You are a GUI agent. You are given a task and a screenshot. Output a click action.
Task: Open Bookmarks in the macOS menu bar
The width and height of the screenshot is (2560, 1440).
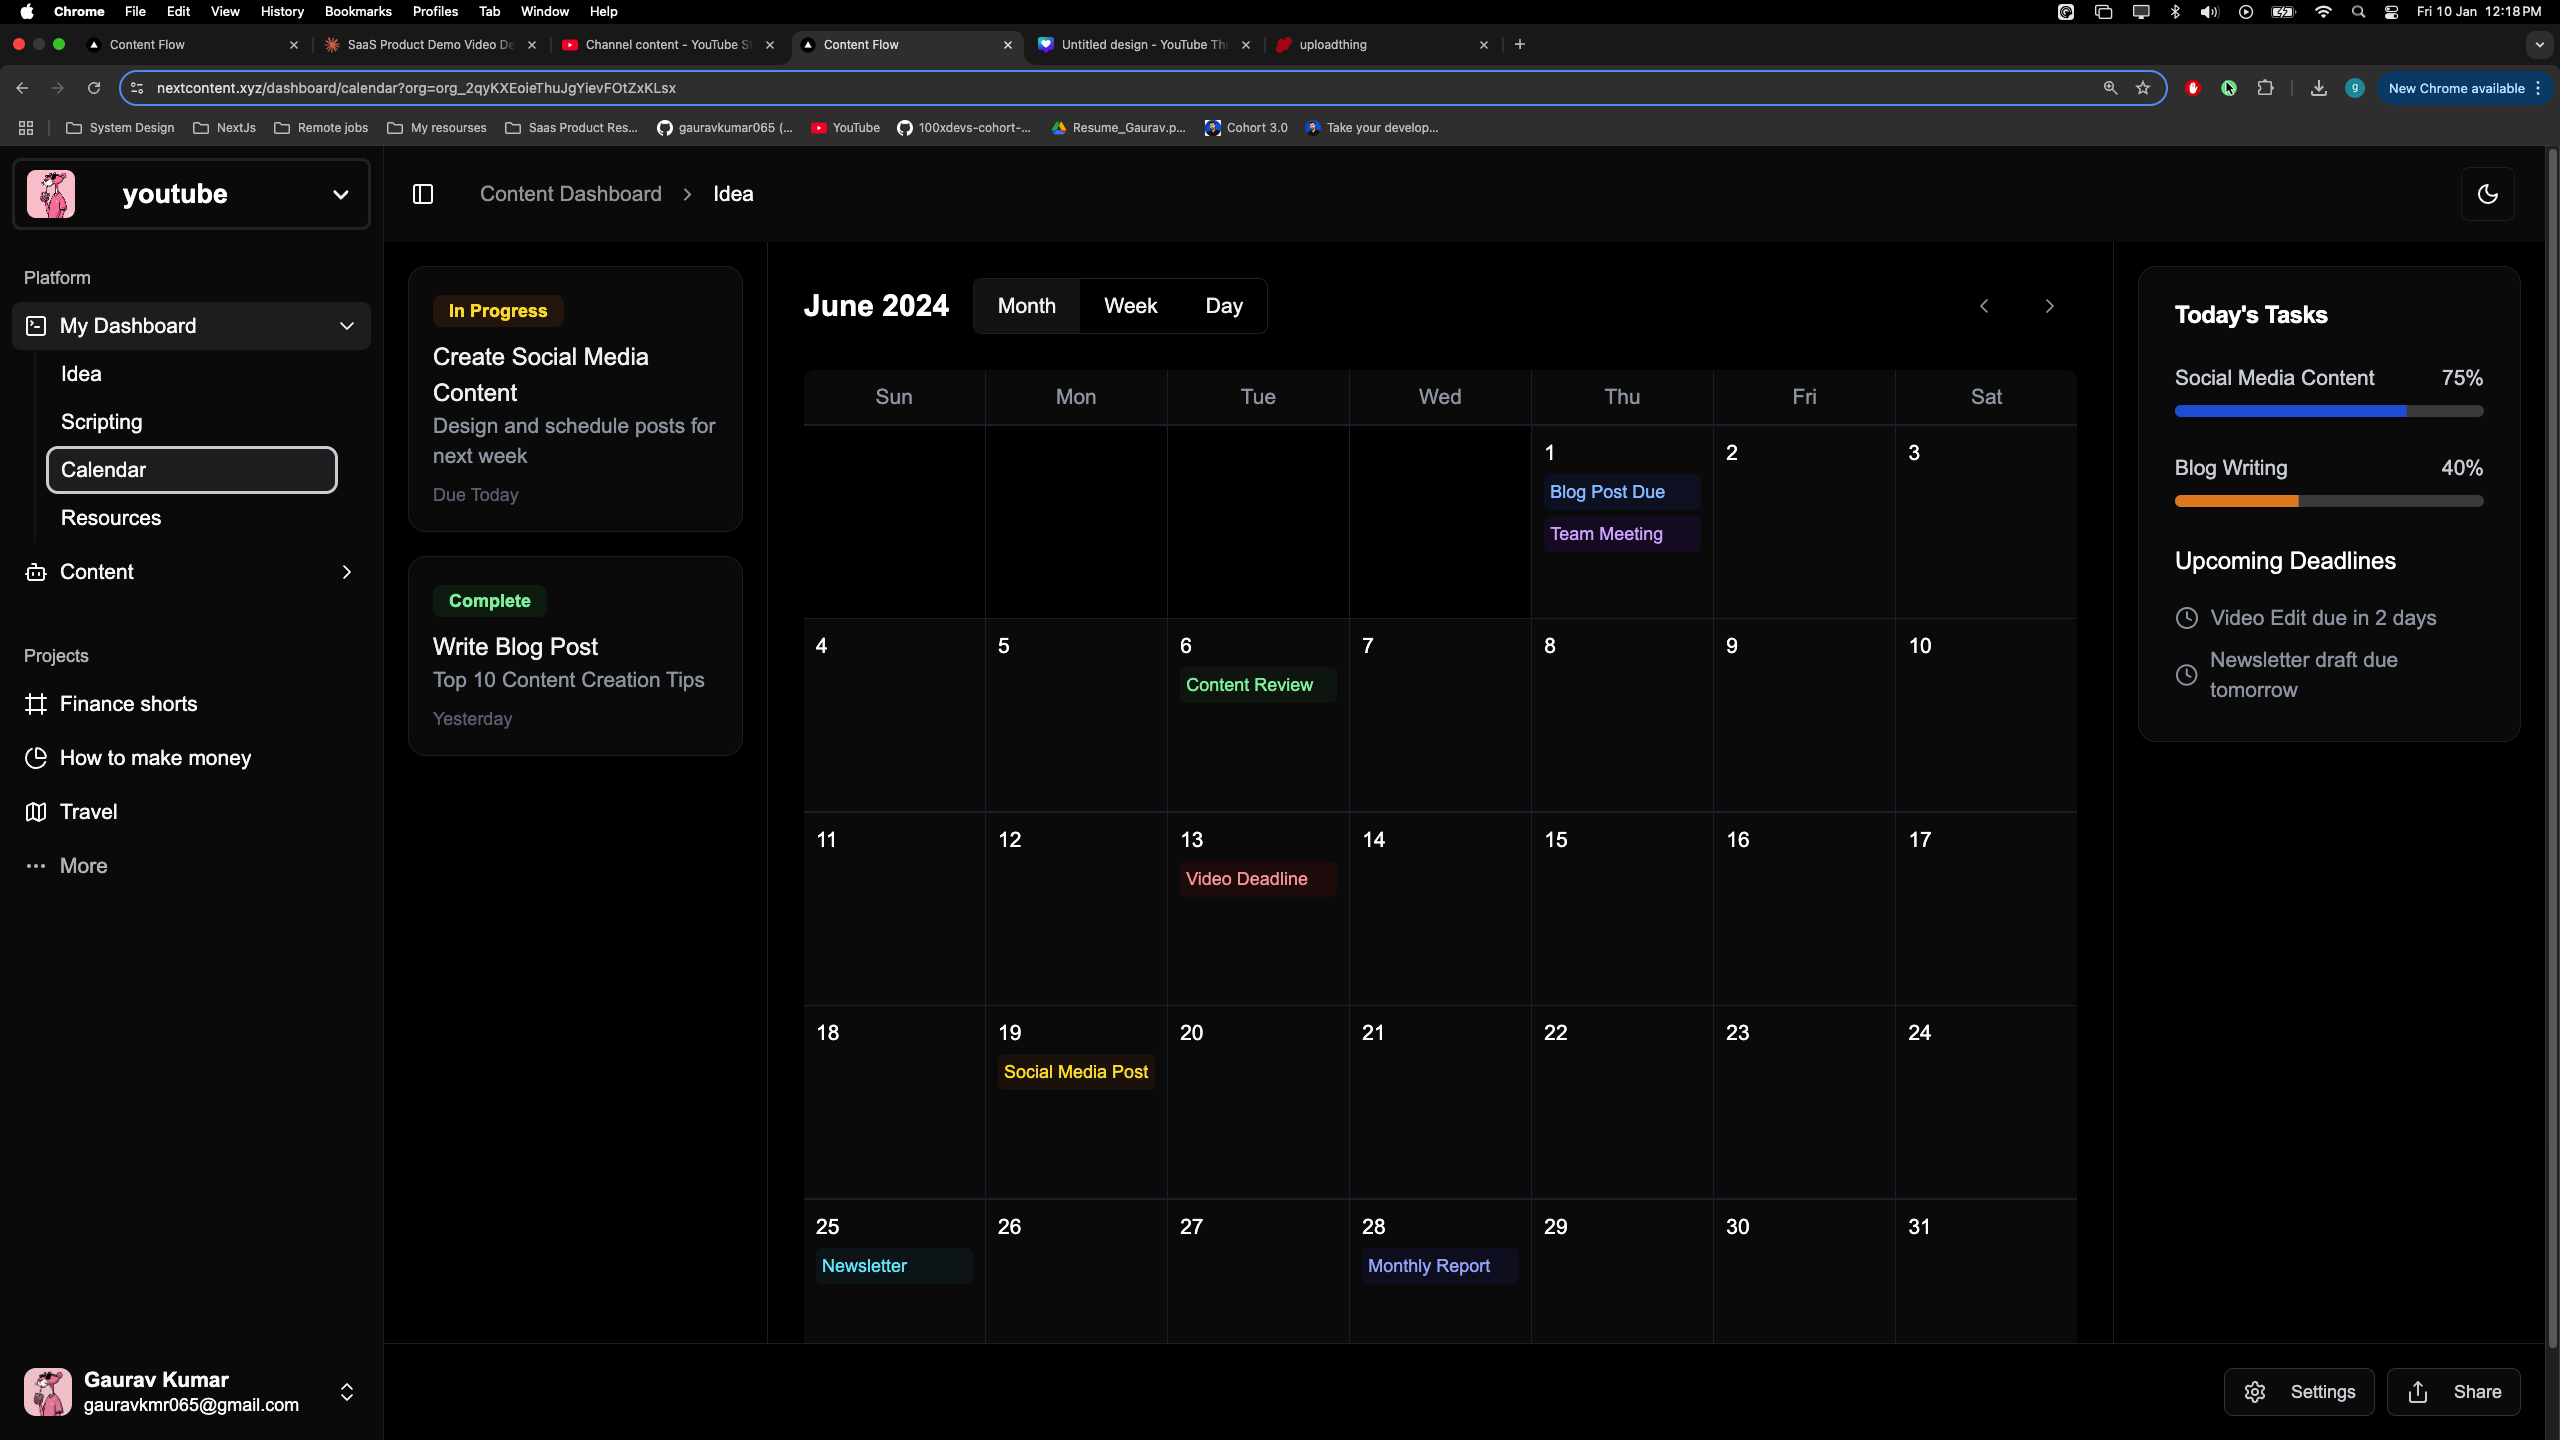coord(357,12)
